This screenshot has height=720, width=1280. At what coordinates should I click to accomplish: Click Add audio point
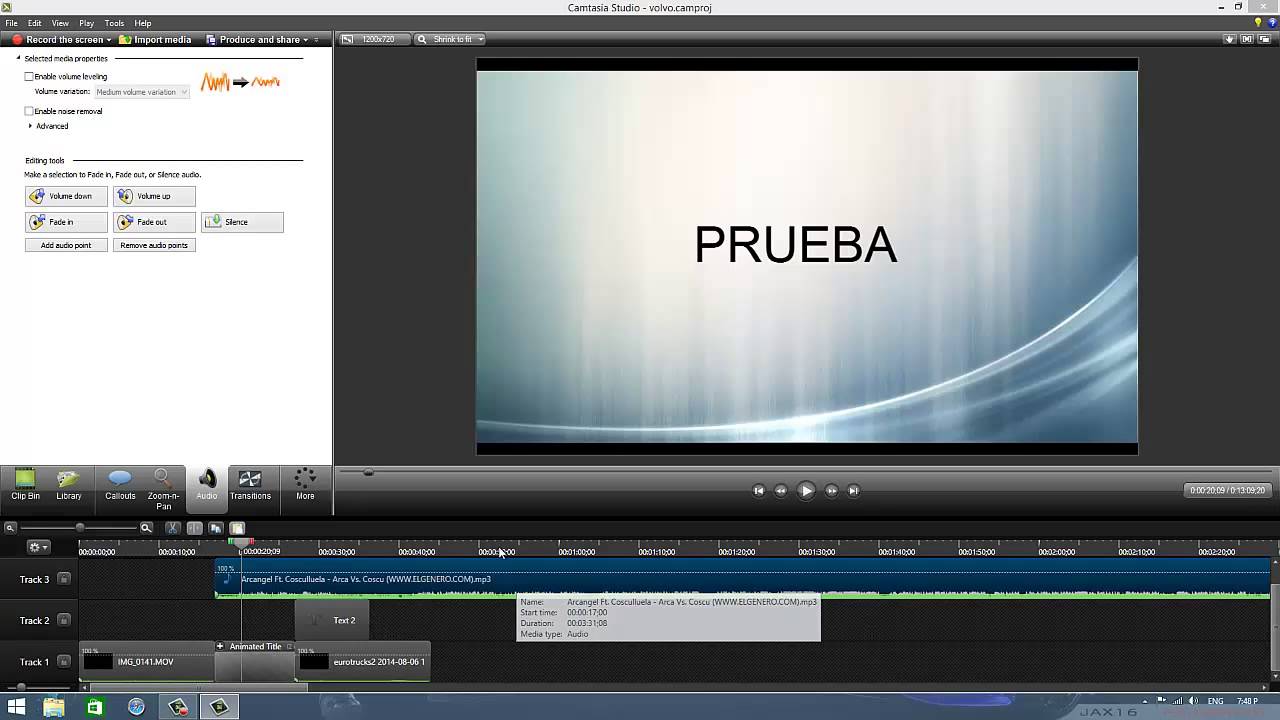point(66,245)
